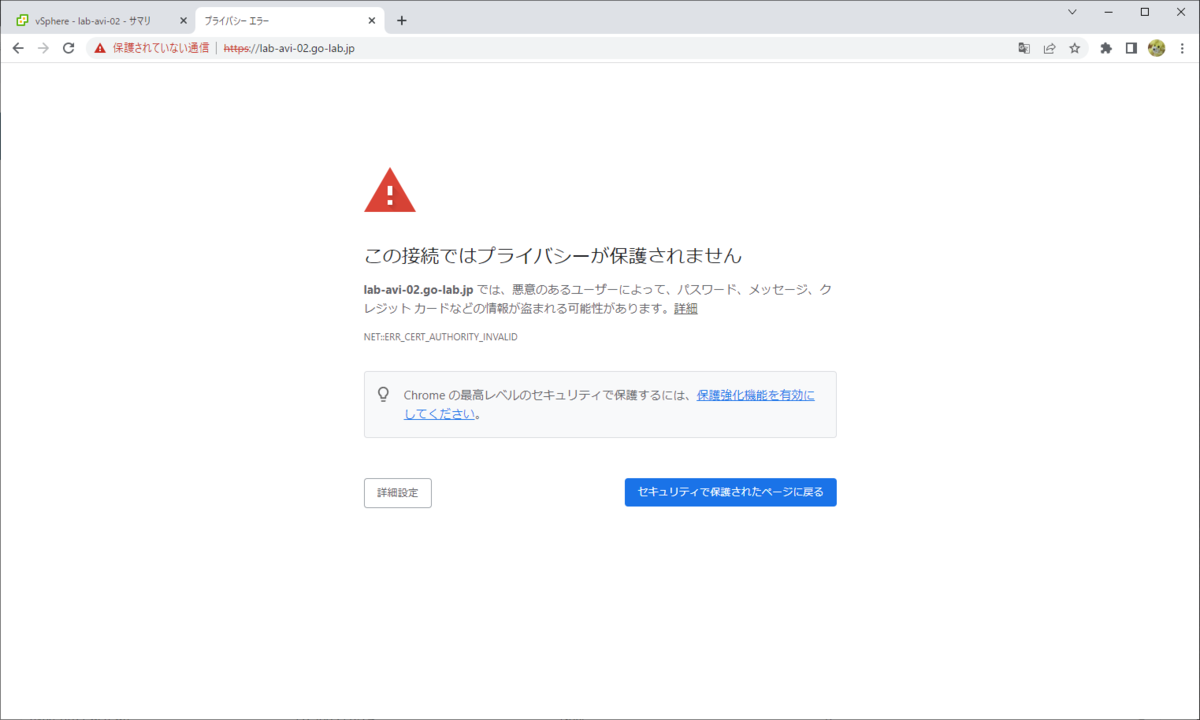The width and height of the screenshot is (1200, 720).
Task: Toggle the side panel icon
Action: 1131,48
